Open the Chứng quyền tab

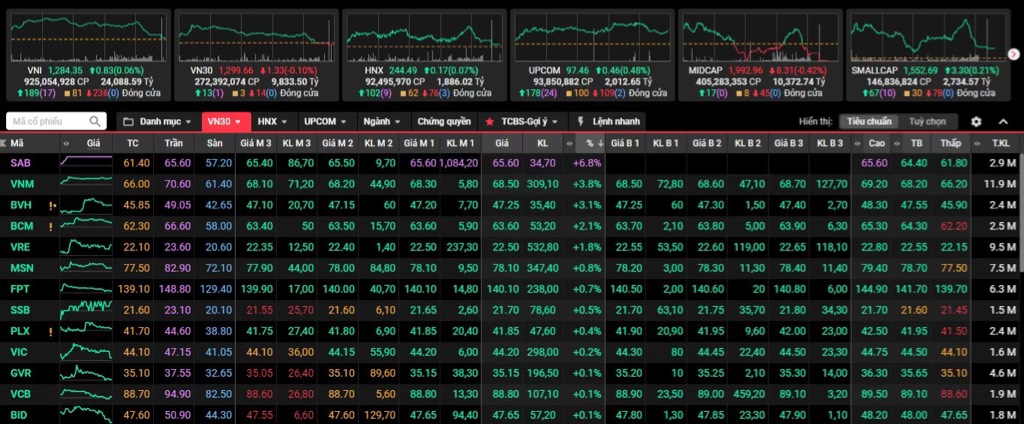click(x=443, y=121)
